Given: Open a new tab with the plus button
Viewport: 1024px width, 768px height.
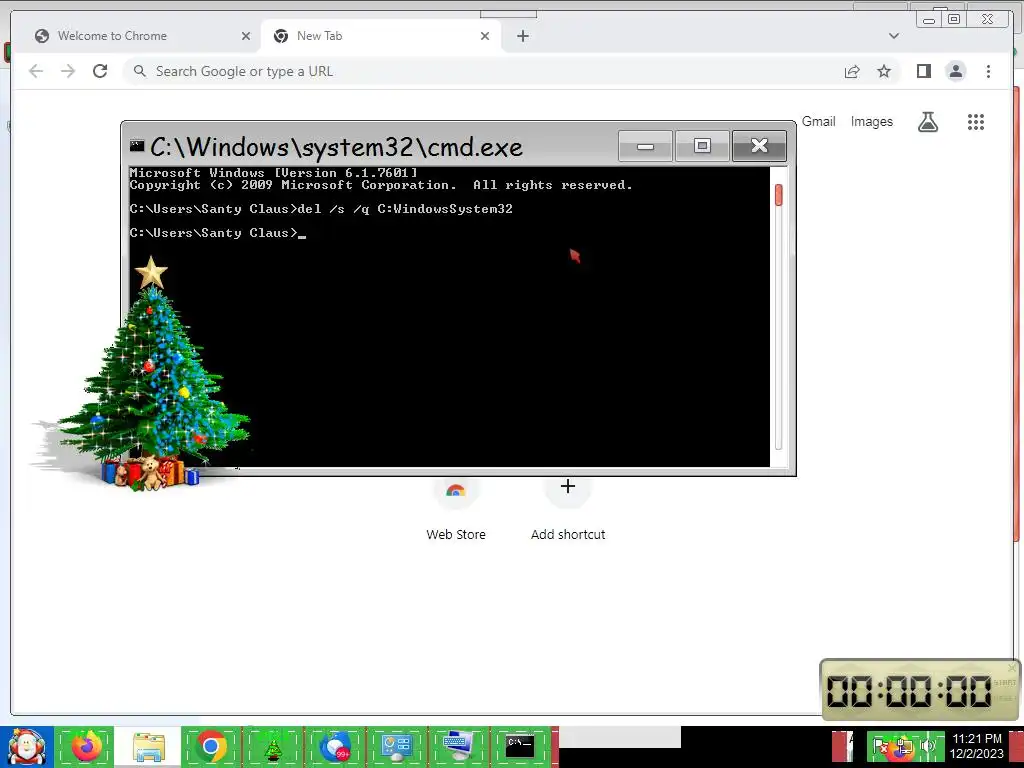Looking at the screenshot, I should (x=522, y=37).
